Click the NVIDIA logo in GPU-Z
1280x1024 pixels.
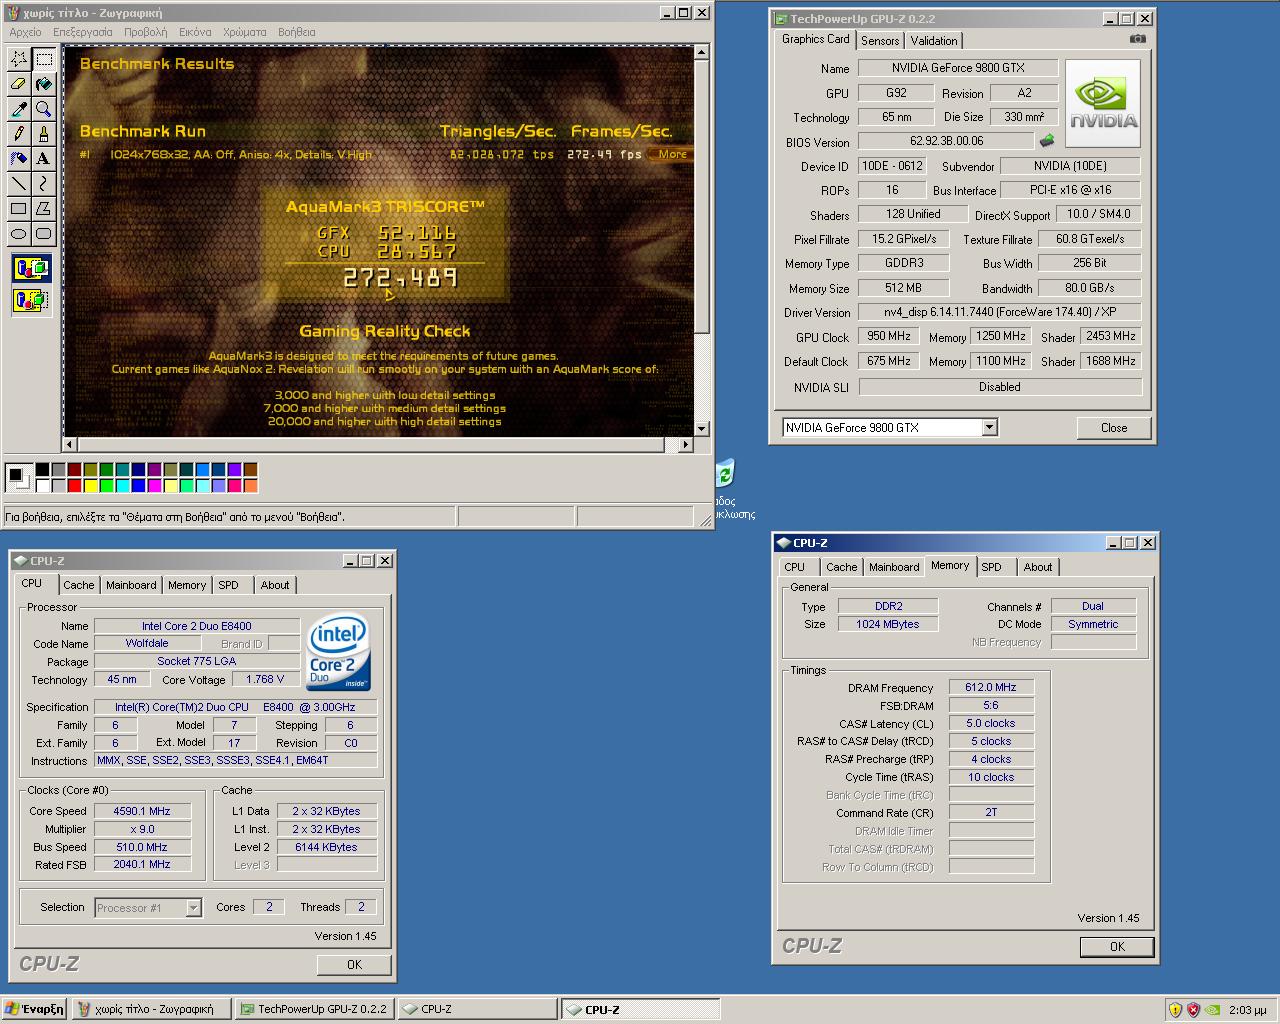(x=1103, y=104)
